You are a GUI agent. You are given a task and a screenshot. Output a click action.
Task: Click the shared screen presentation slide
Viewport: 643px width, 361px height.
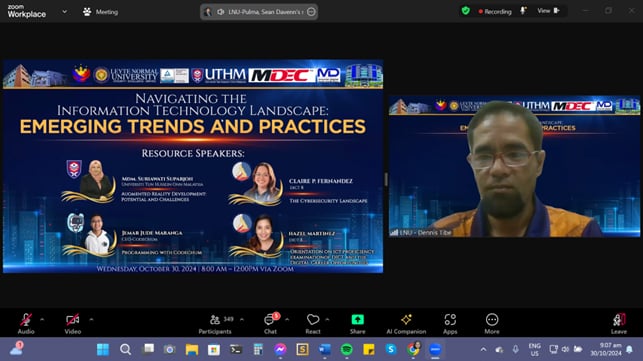[193, 166]
